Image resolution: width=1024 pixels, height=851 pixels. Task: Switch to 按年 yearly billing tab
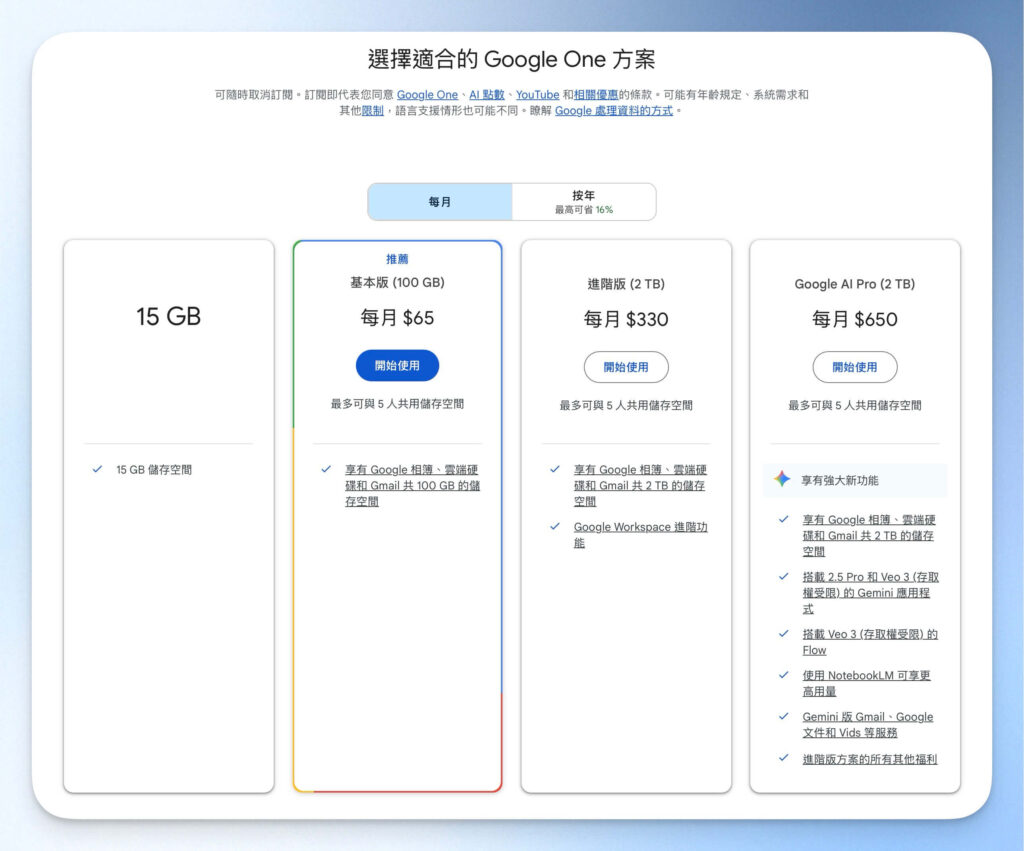tap(584, 202)
